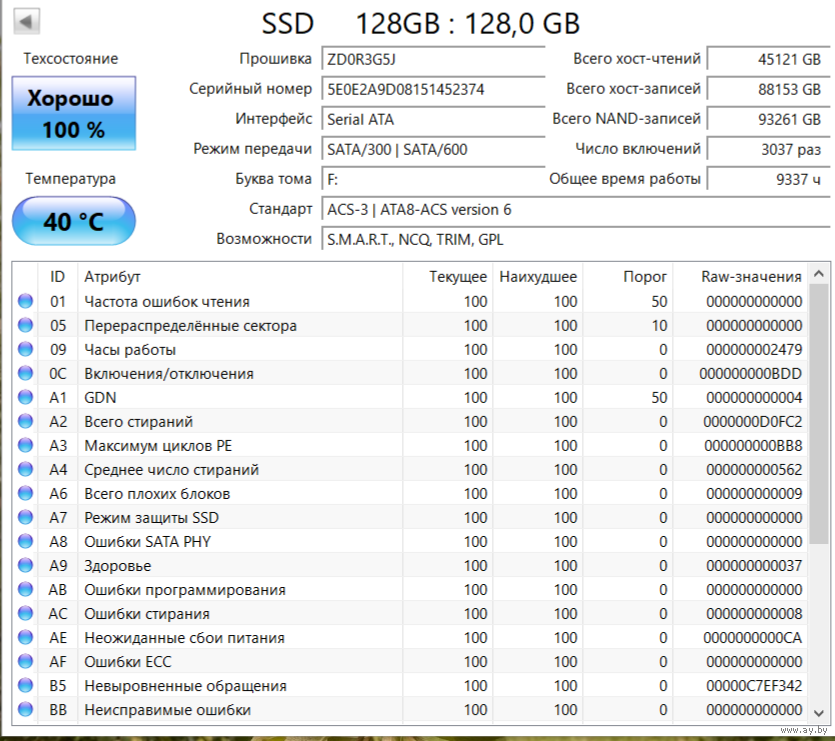Click the Прошивка field ZD0R3G5J
Screen dimensions: 835x741
[x=433, y=59]
